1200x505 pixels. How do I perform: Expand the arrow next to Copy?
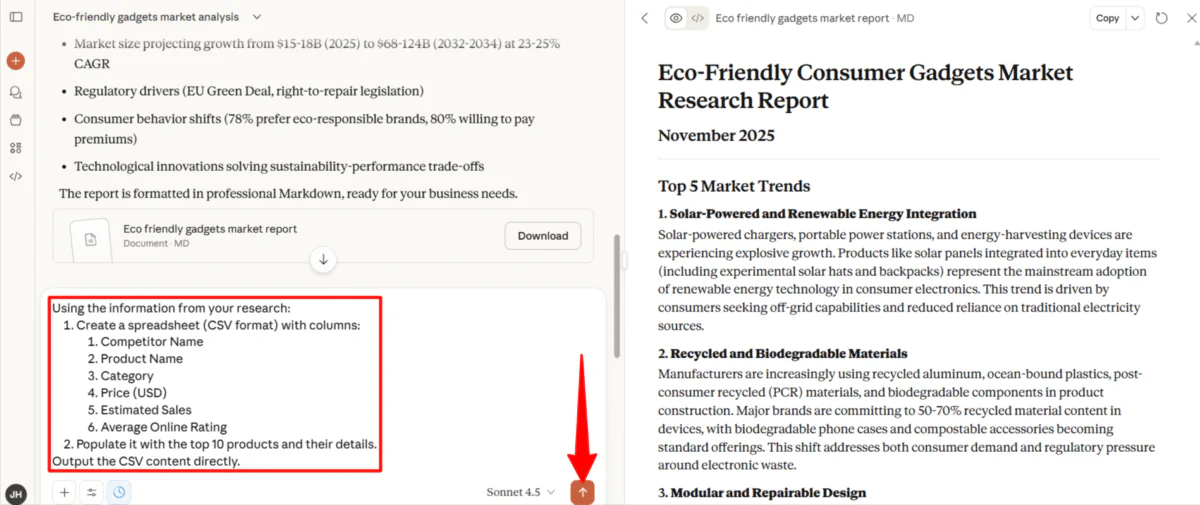point(1134,18)
